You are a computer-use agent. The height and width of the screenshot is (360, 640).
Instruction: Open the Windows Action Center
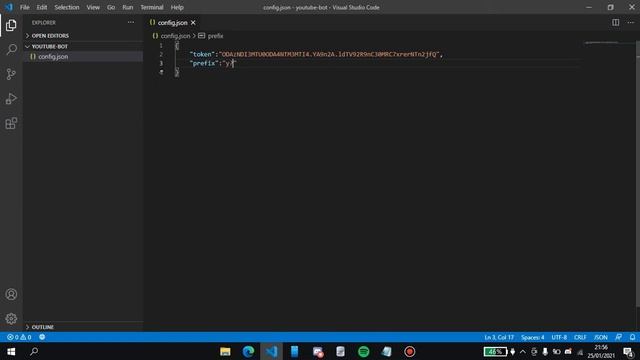(629, 351)
